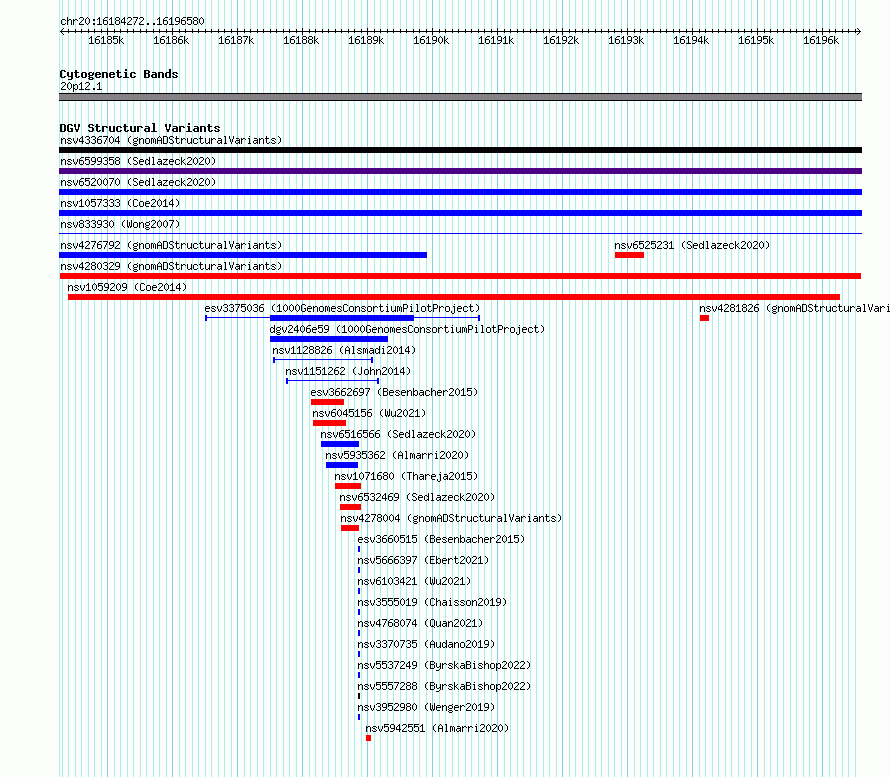Open nsv5537249 (ByrskaBishop2022) label
Screen dimensions: 890x777
[444, 665]
